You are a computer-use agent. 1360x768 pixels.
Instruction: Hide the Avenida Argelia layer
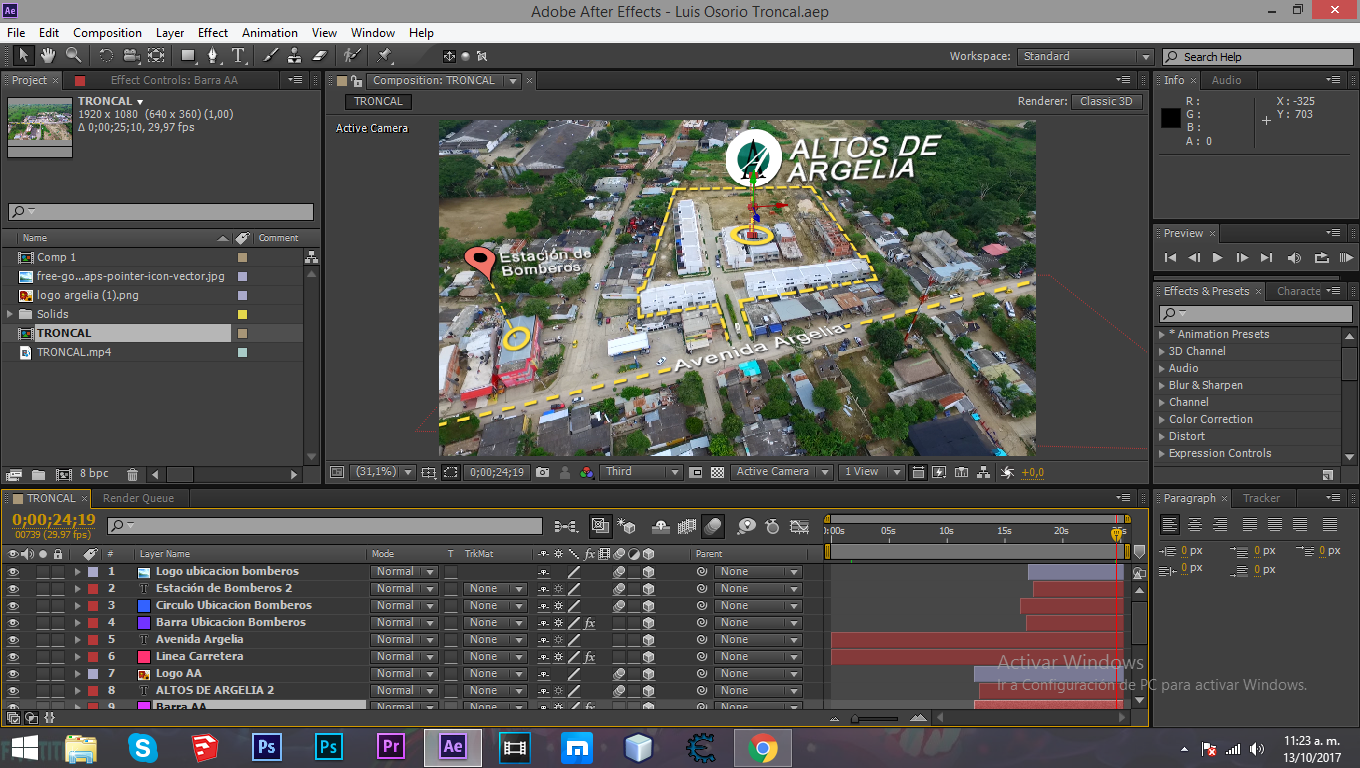[x=13, y=640]
